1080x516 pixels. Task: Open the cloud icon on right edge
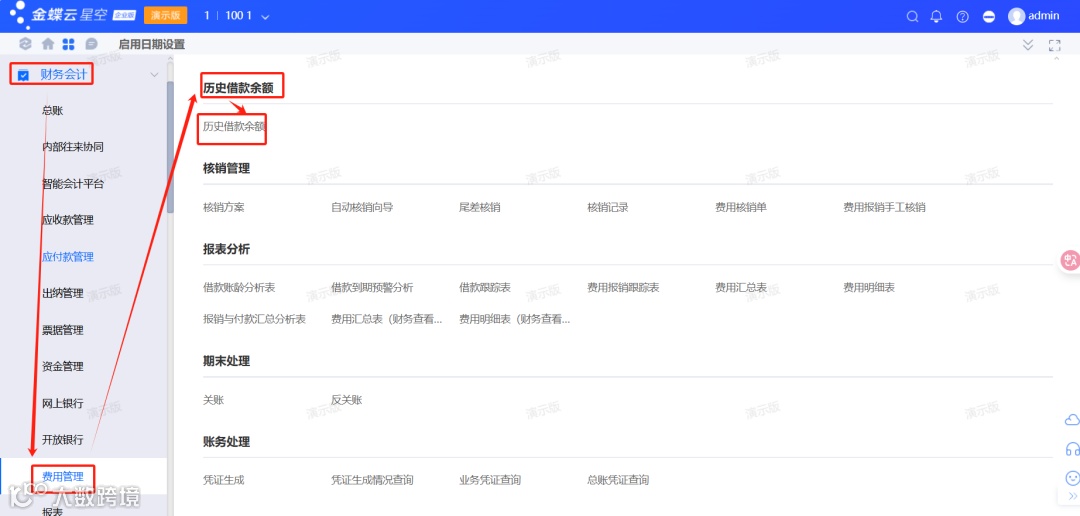1072,420
